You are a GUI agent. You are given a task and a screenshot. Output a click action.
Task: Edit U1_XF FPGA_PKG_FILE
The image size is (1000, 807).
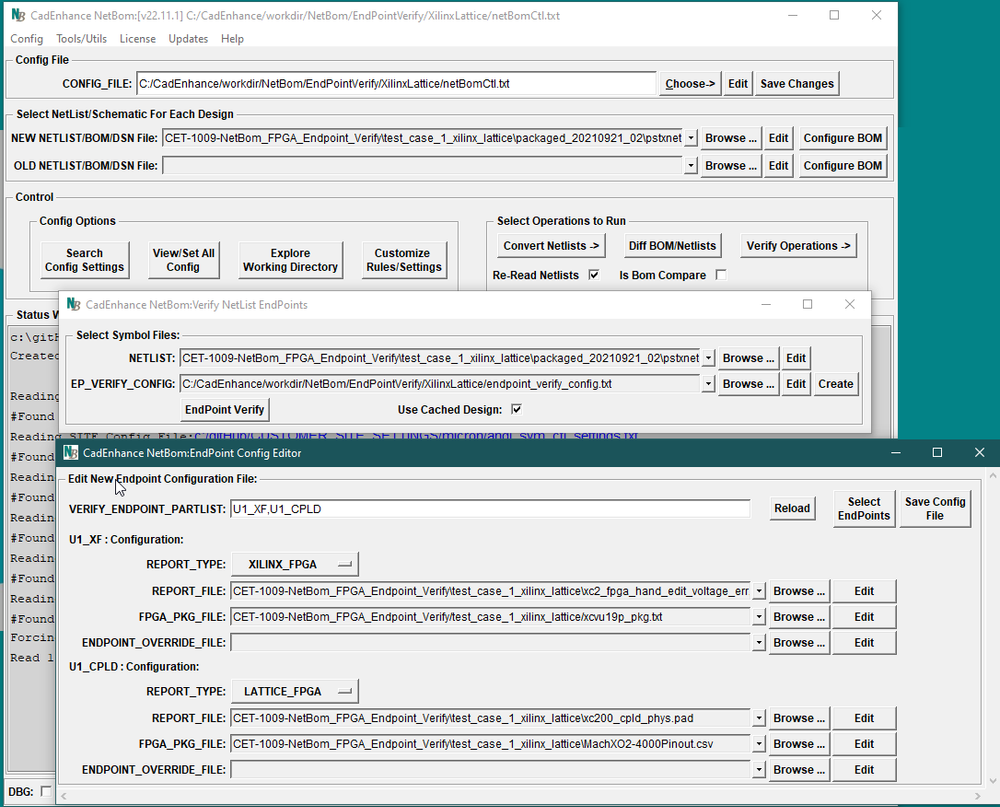(x=864, y=617)
